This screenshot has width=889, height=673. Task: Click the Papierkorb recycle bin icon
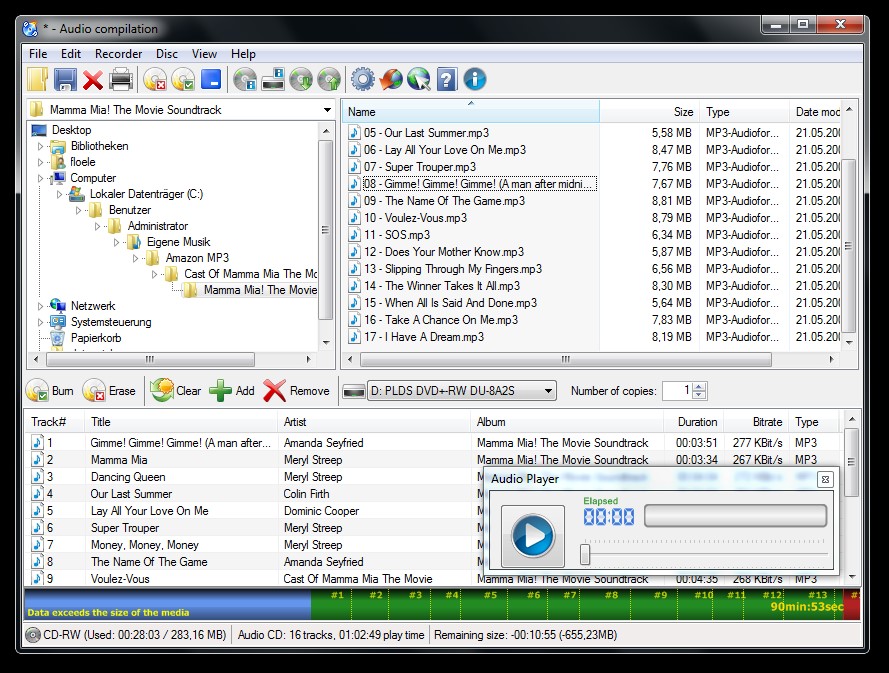point(57,338)
